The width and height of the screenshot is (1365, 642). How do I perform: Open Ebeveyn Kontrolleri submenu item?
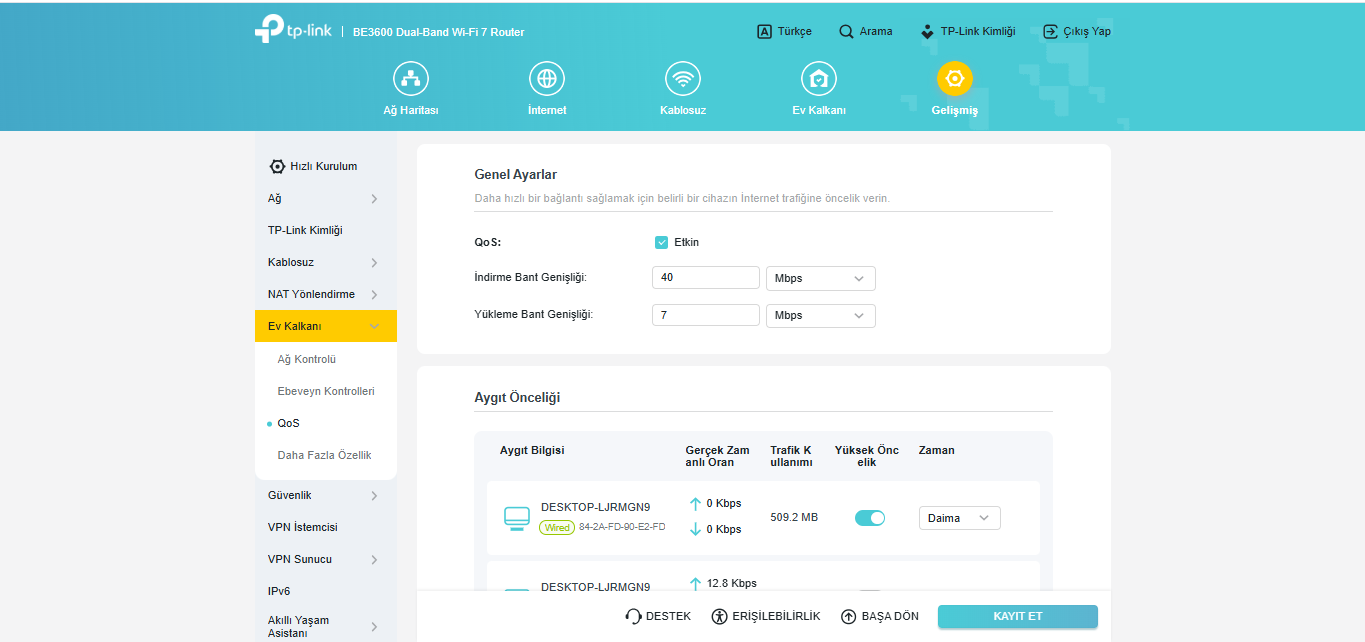(326, 391)
